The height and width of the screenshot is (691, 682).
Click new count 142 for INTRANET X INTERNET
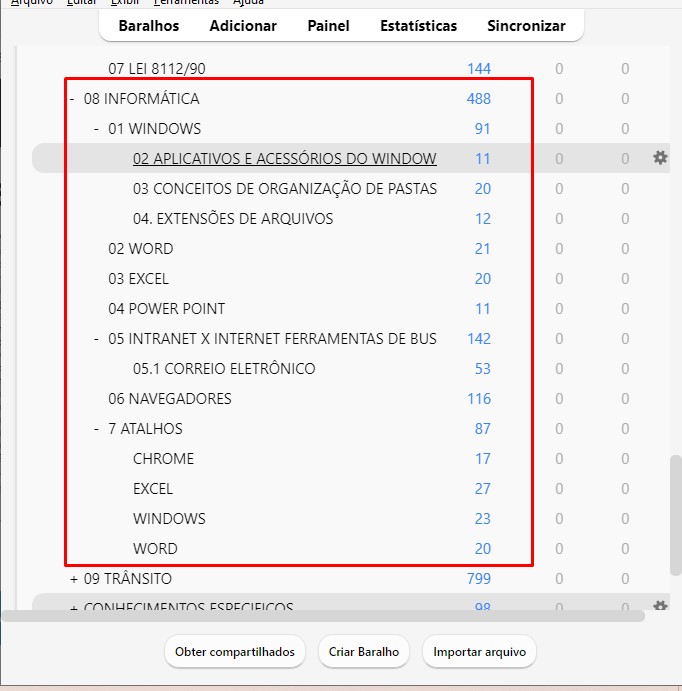tap(479, 338)
